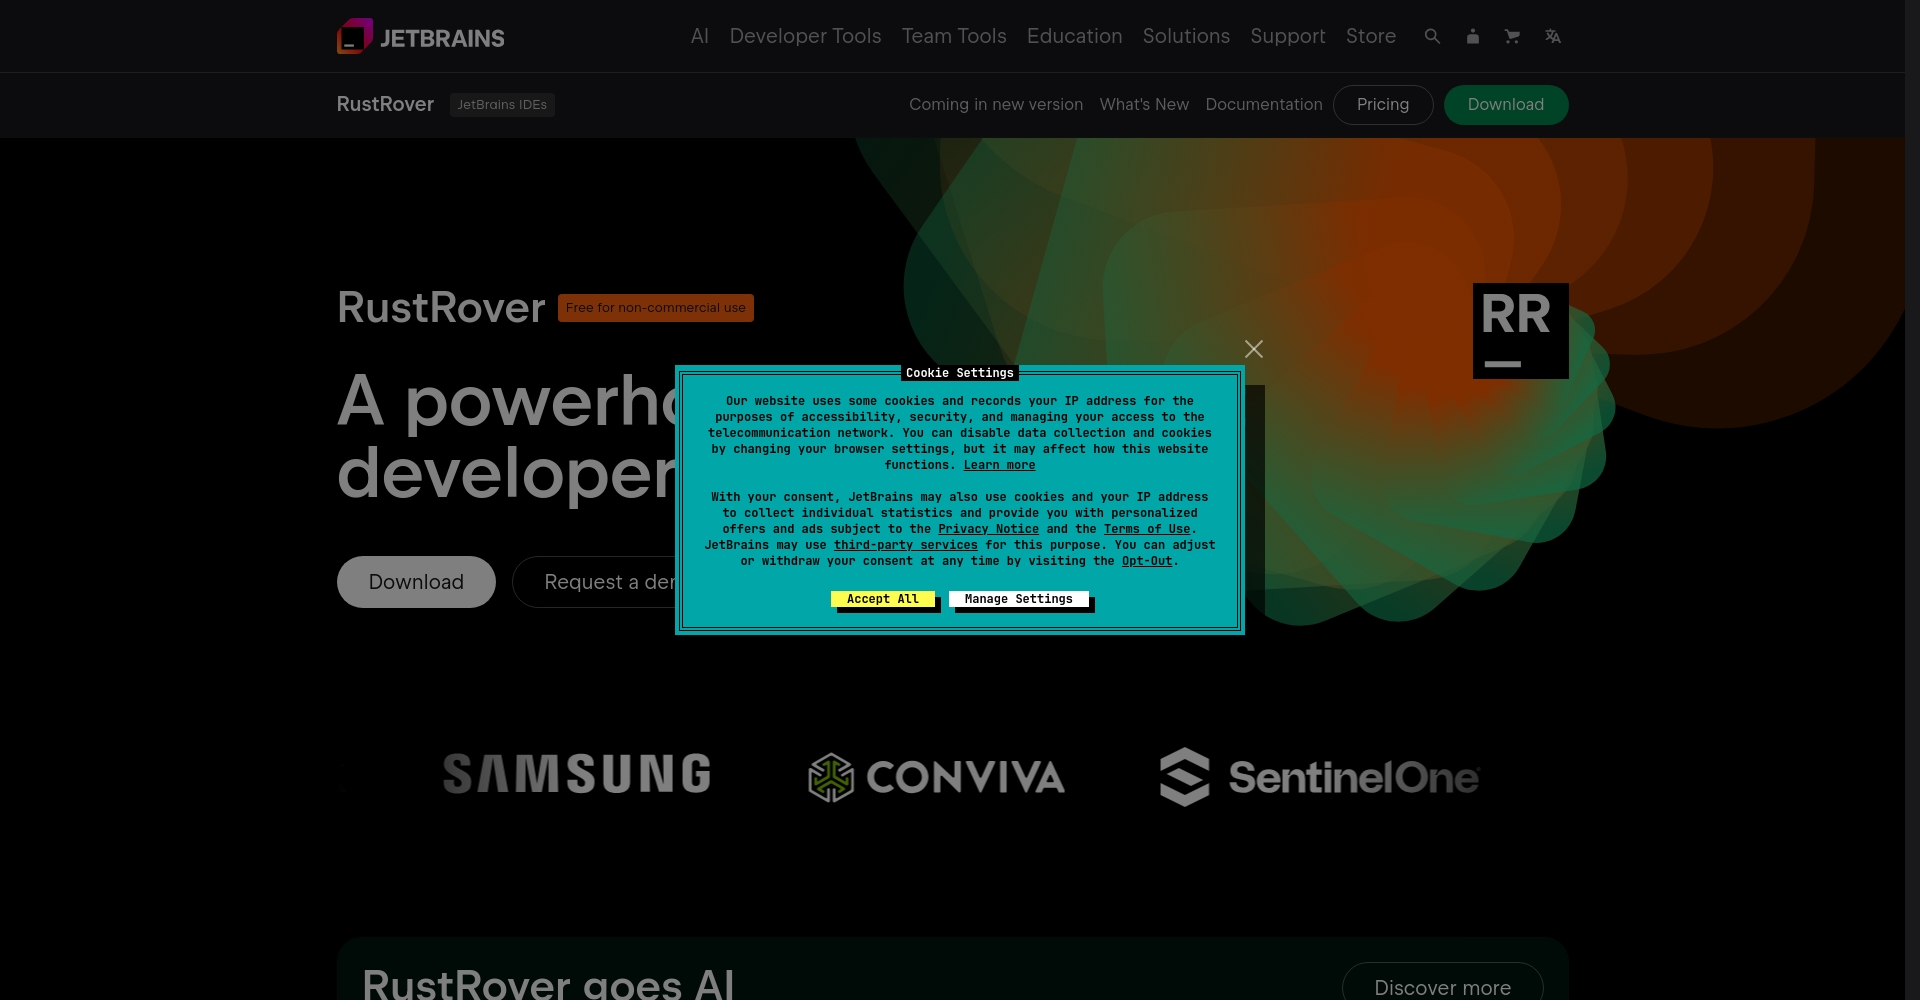This screenshot has width=1920, height=1000.
Task: Open the Privacy Notice link
Action: (988, 529)
